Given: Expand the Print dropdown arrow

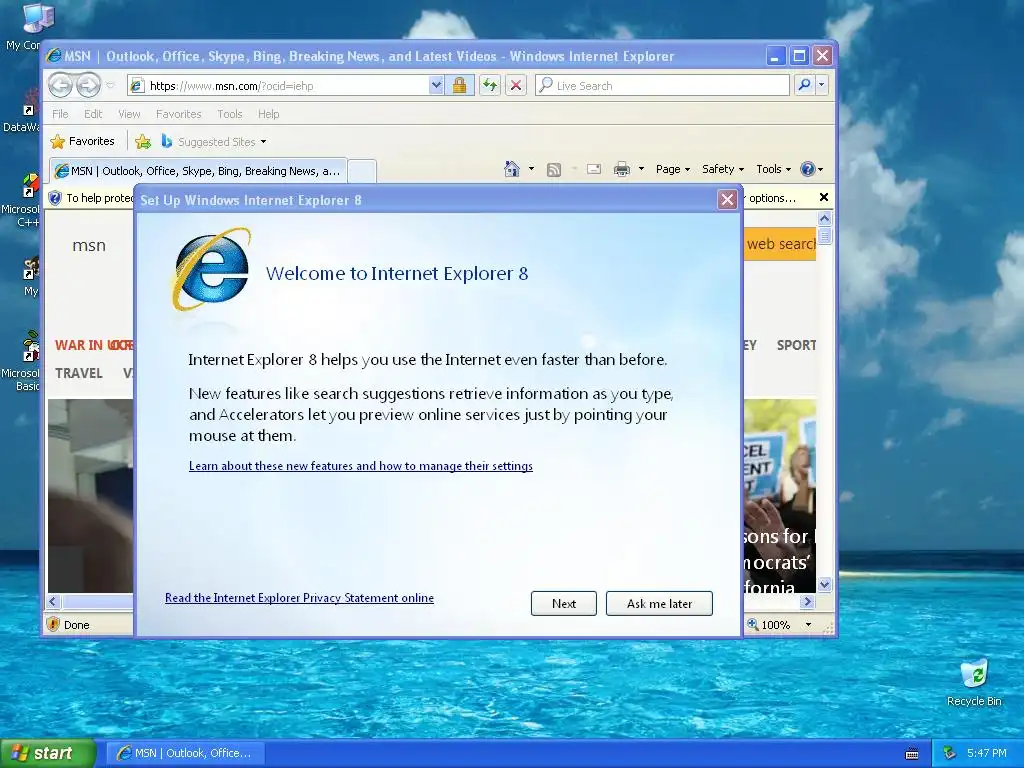Looking at the screenshot, I should tap(641, 169).
